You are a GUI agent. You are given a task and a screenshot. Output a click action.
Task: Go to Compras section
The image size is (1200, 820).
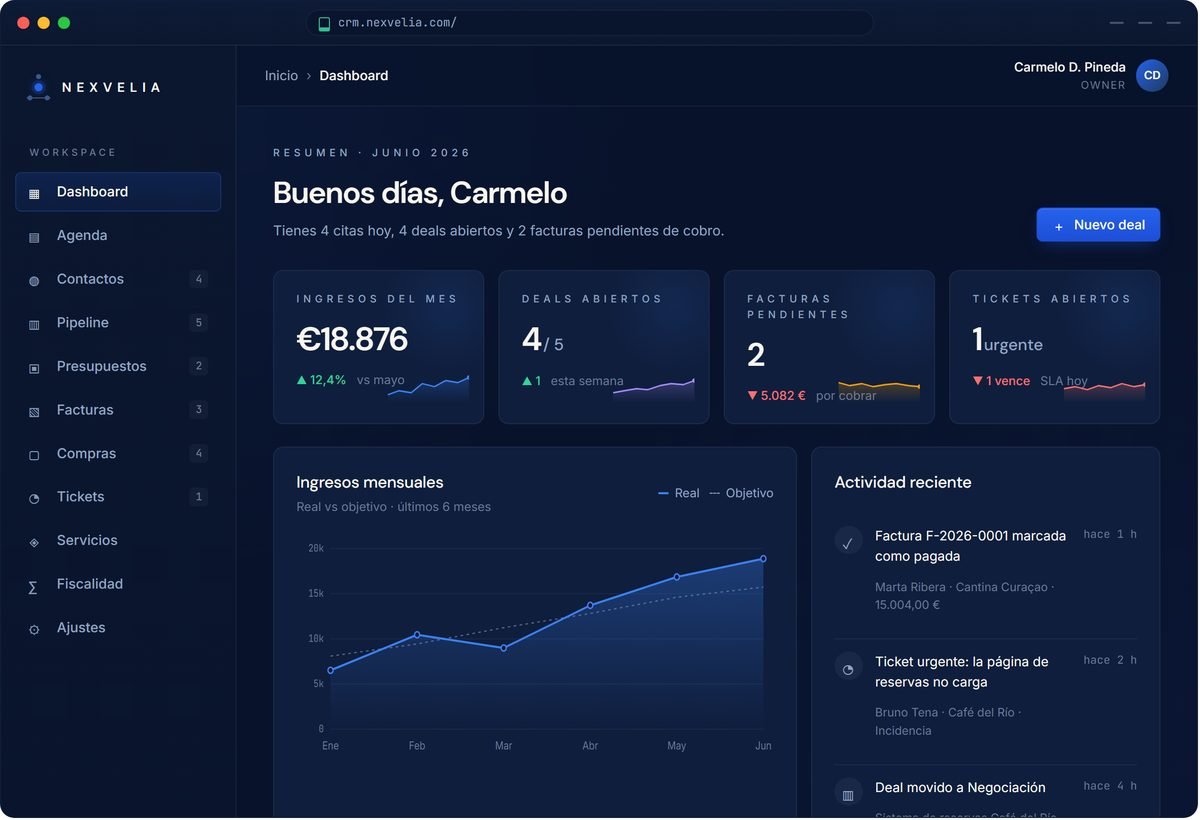118,453
